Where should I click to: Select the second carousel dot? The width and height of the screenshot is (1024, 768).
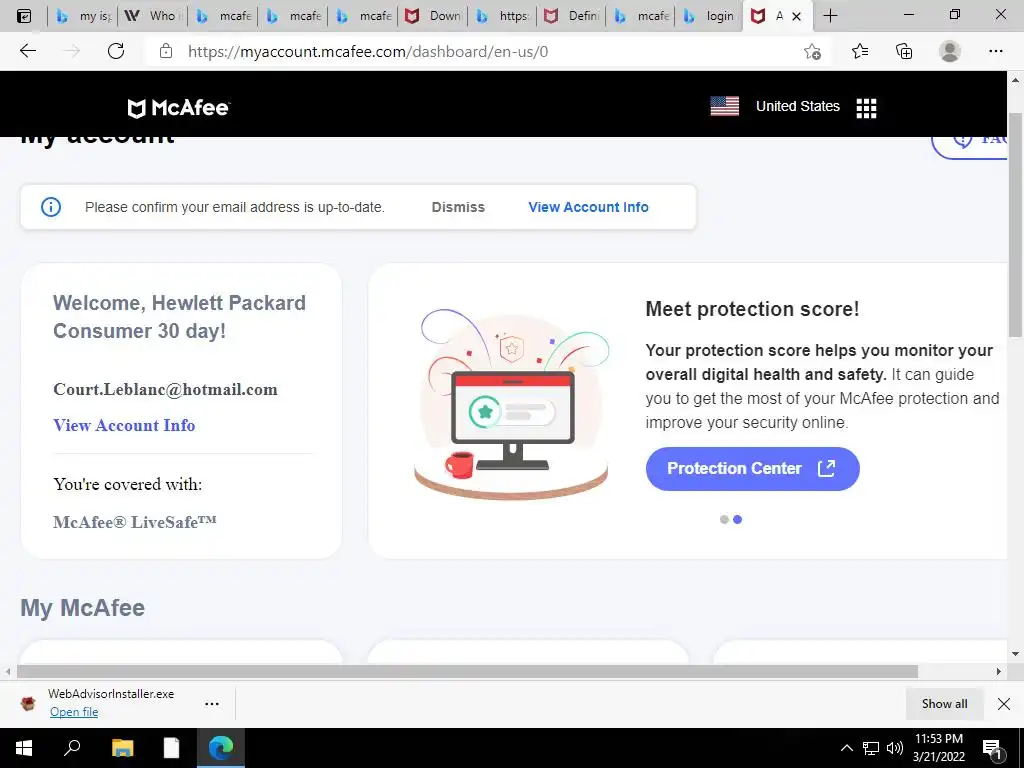[737, 519]
